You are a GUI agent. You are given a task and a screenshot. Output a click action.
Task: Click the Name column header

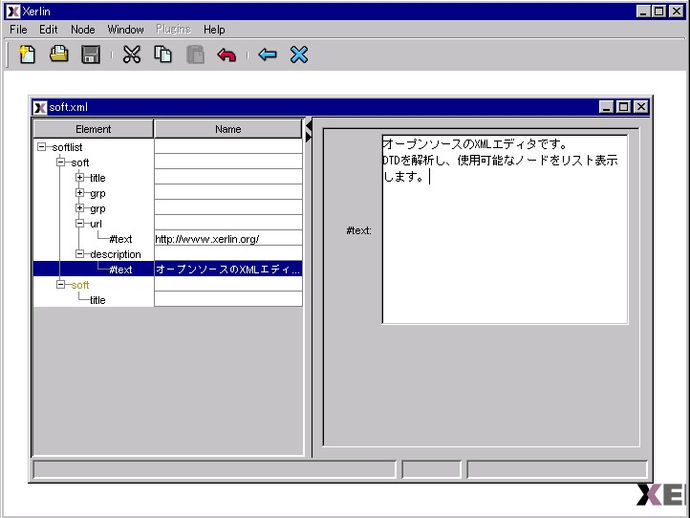(228, 129)
